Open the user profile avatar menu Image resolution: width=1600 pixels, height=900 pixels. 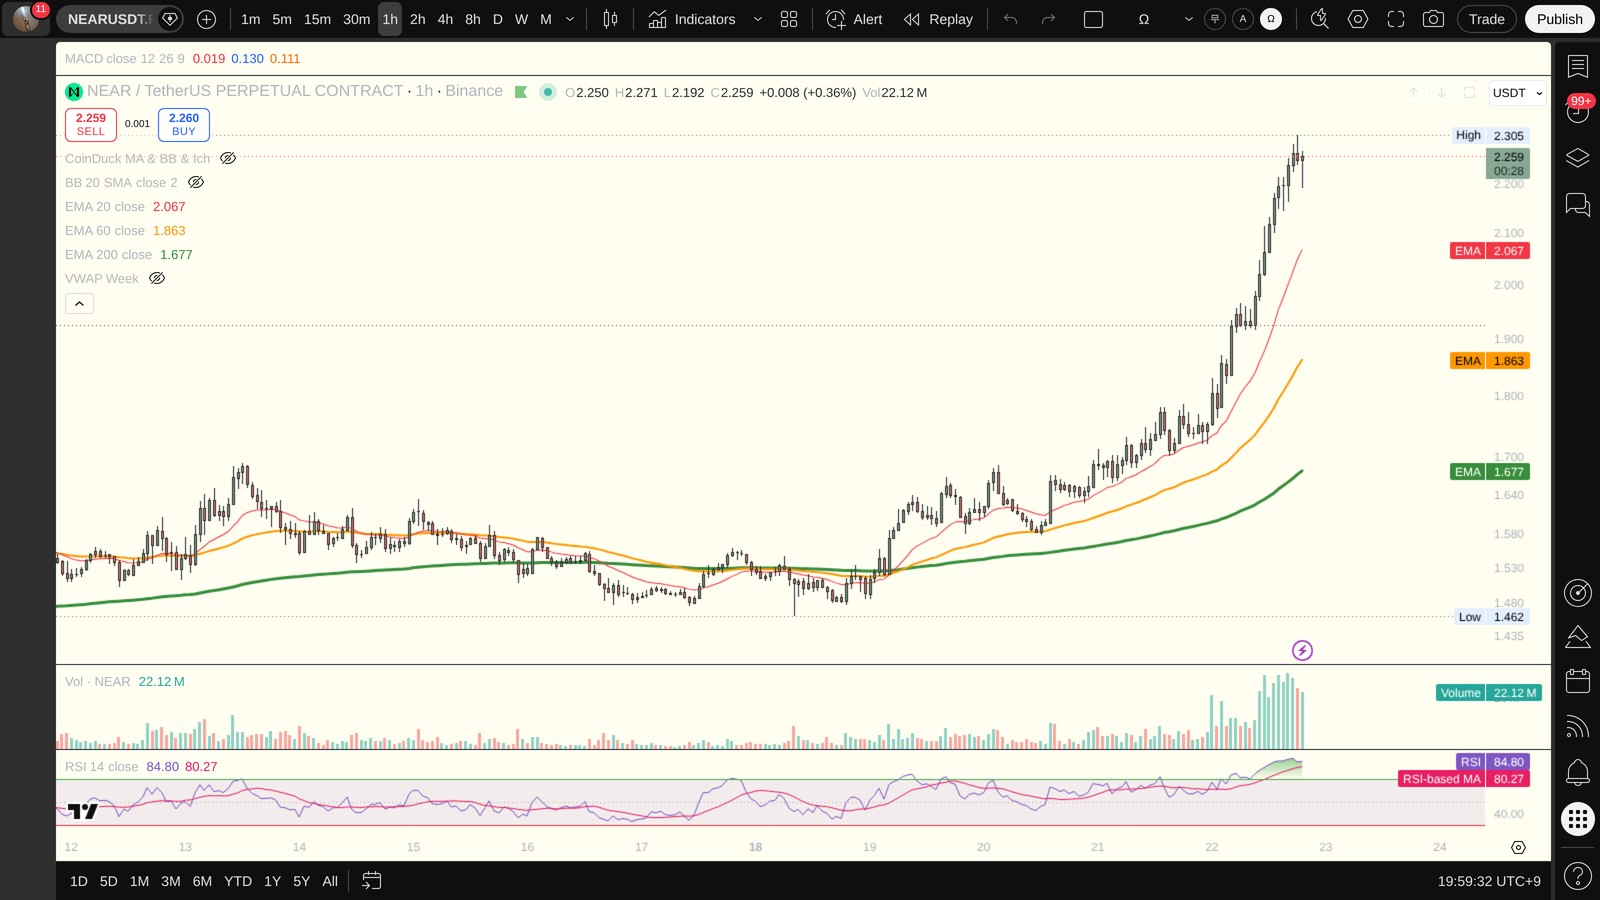click(27, 18)
